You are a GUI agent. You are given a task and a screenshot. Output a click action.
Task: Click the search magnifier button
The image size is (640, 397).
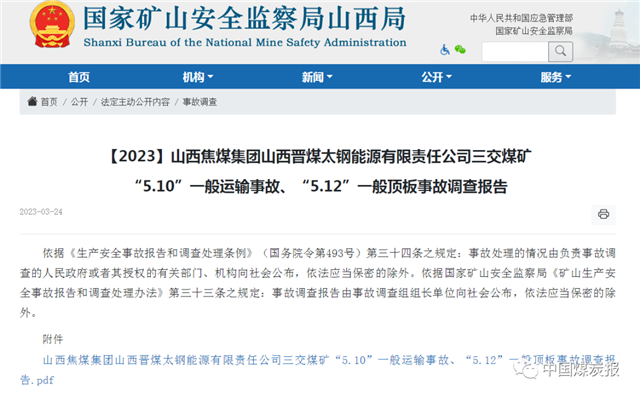[x=560, y=51]
